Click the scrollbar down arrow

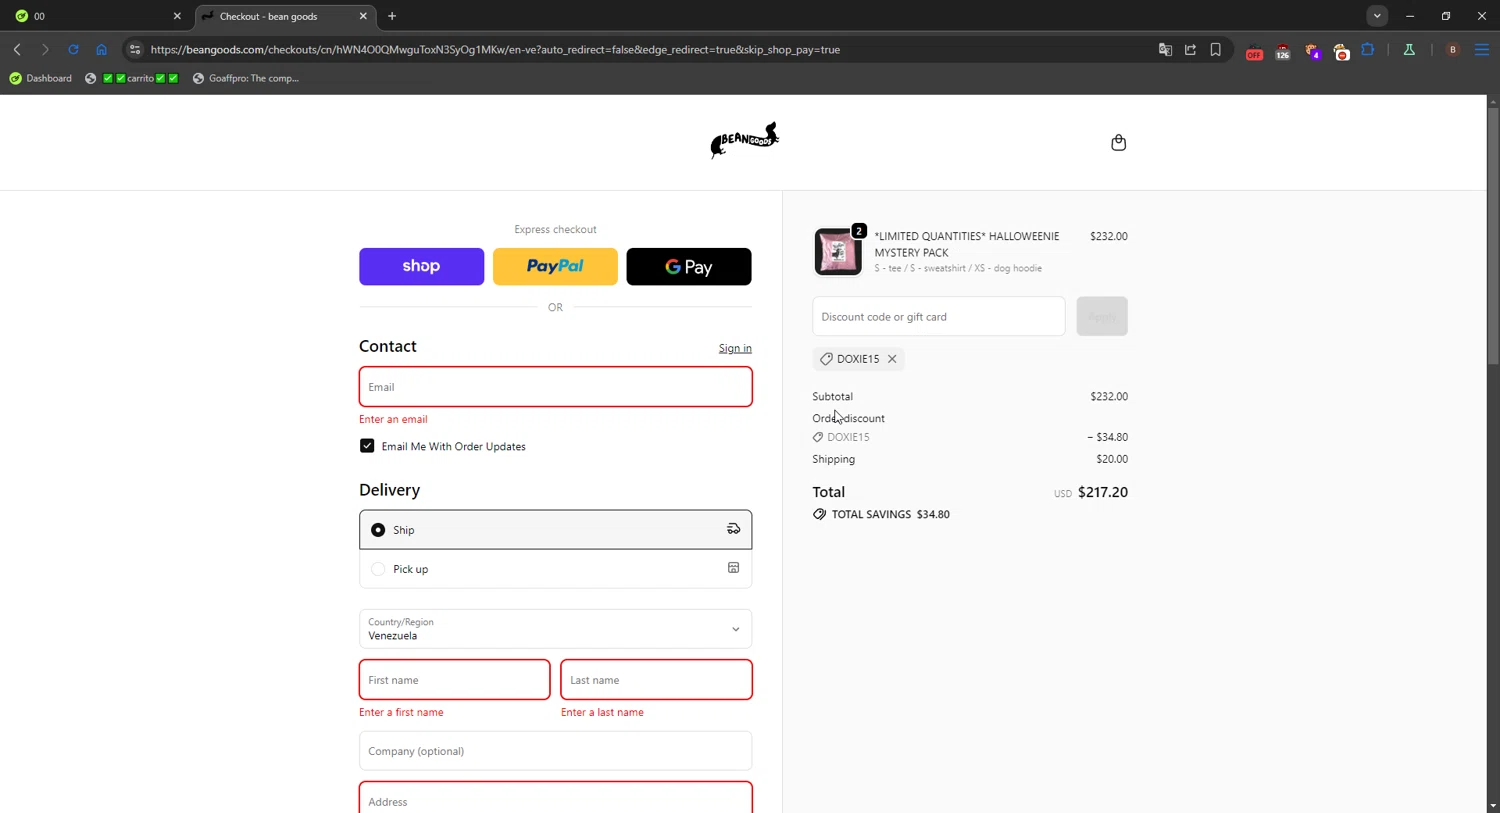tap(1493, 806)
